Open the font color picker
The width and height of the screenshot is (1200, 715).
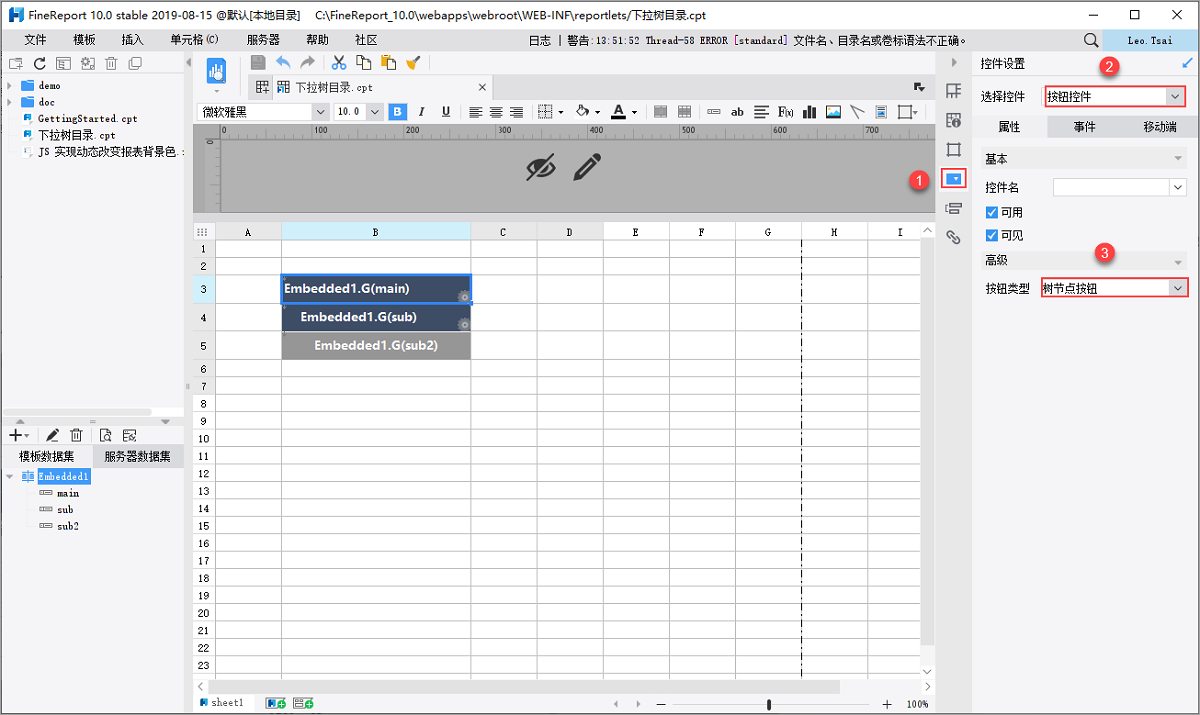tap(619, 112)
